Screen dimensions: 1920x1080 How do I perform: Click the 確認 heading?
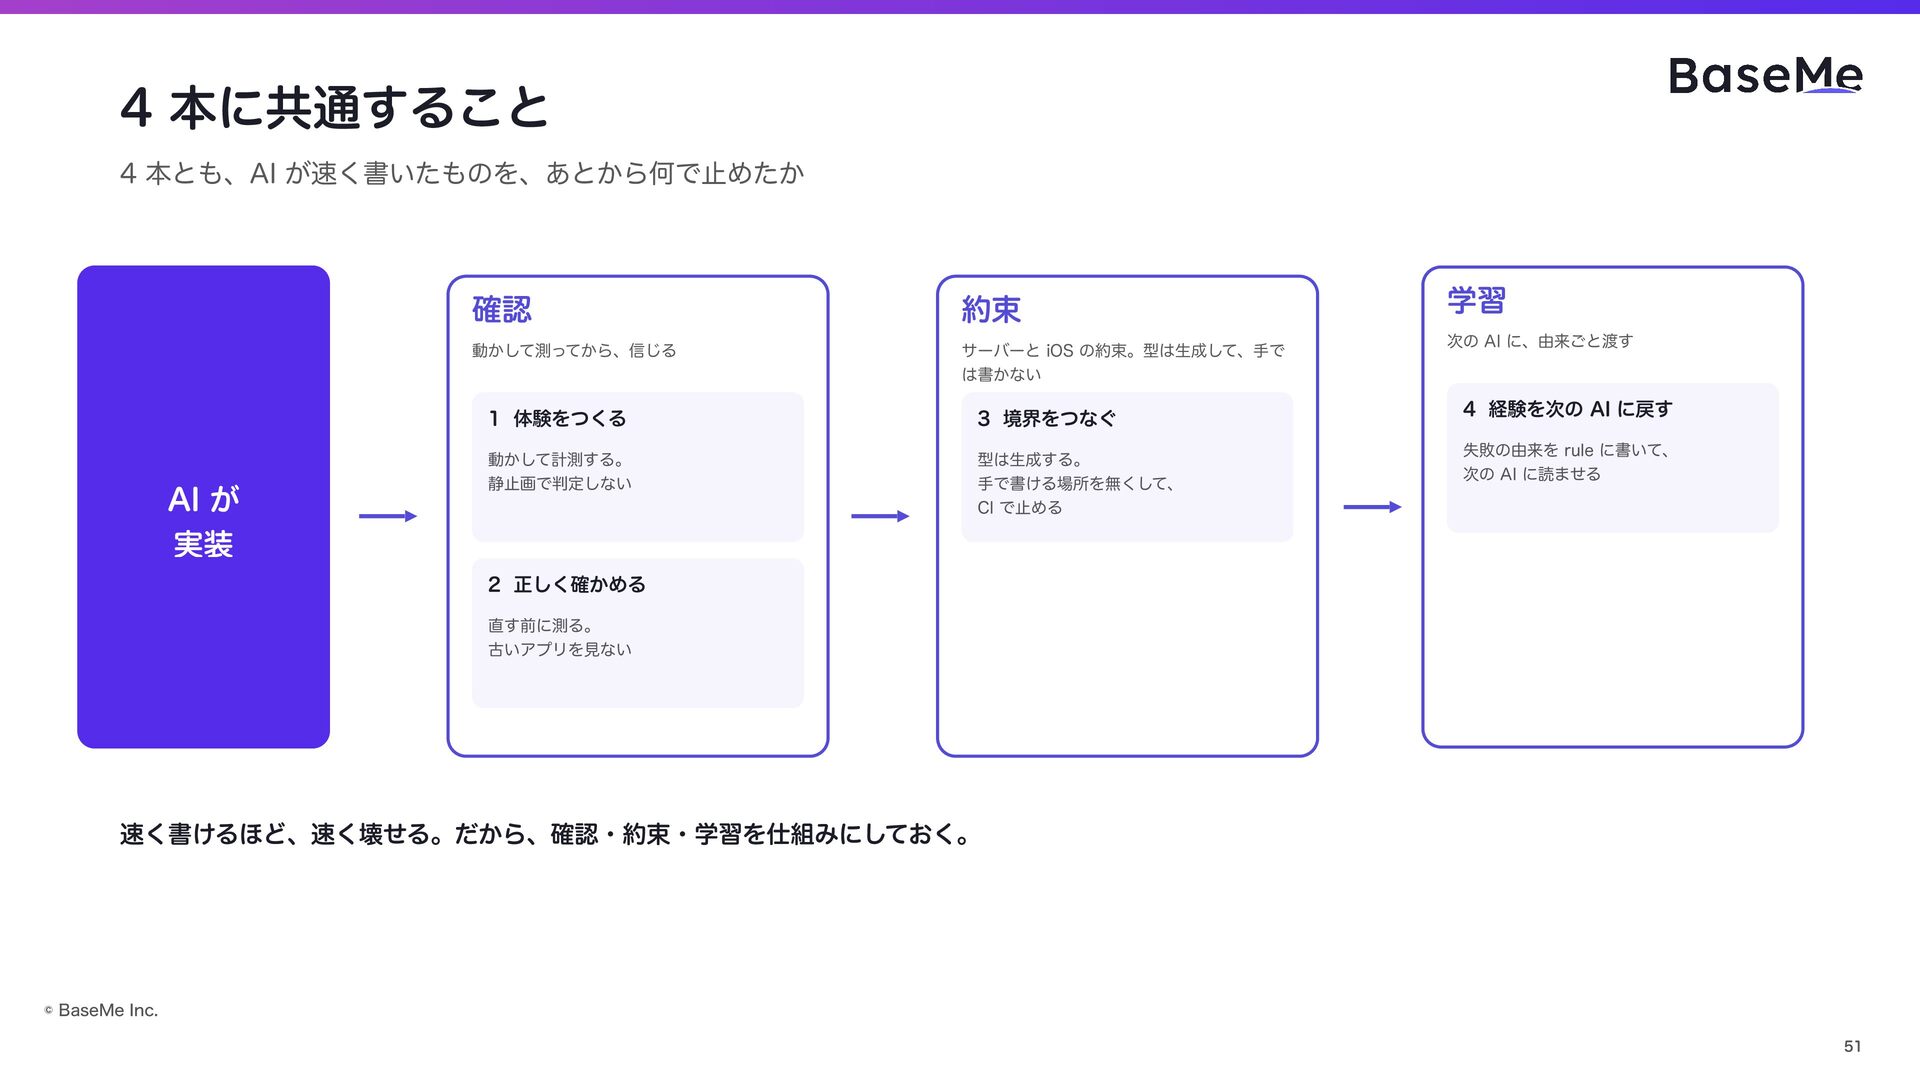click(x=502, y=310)
